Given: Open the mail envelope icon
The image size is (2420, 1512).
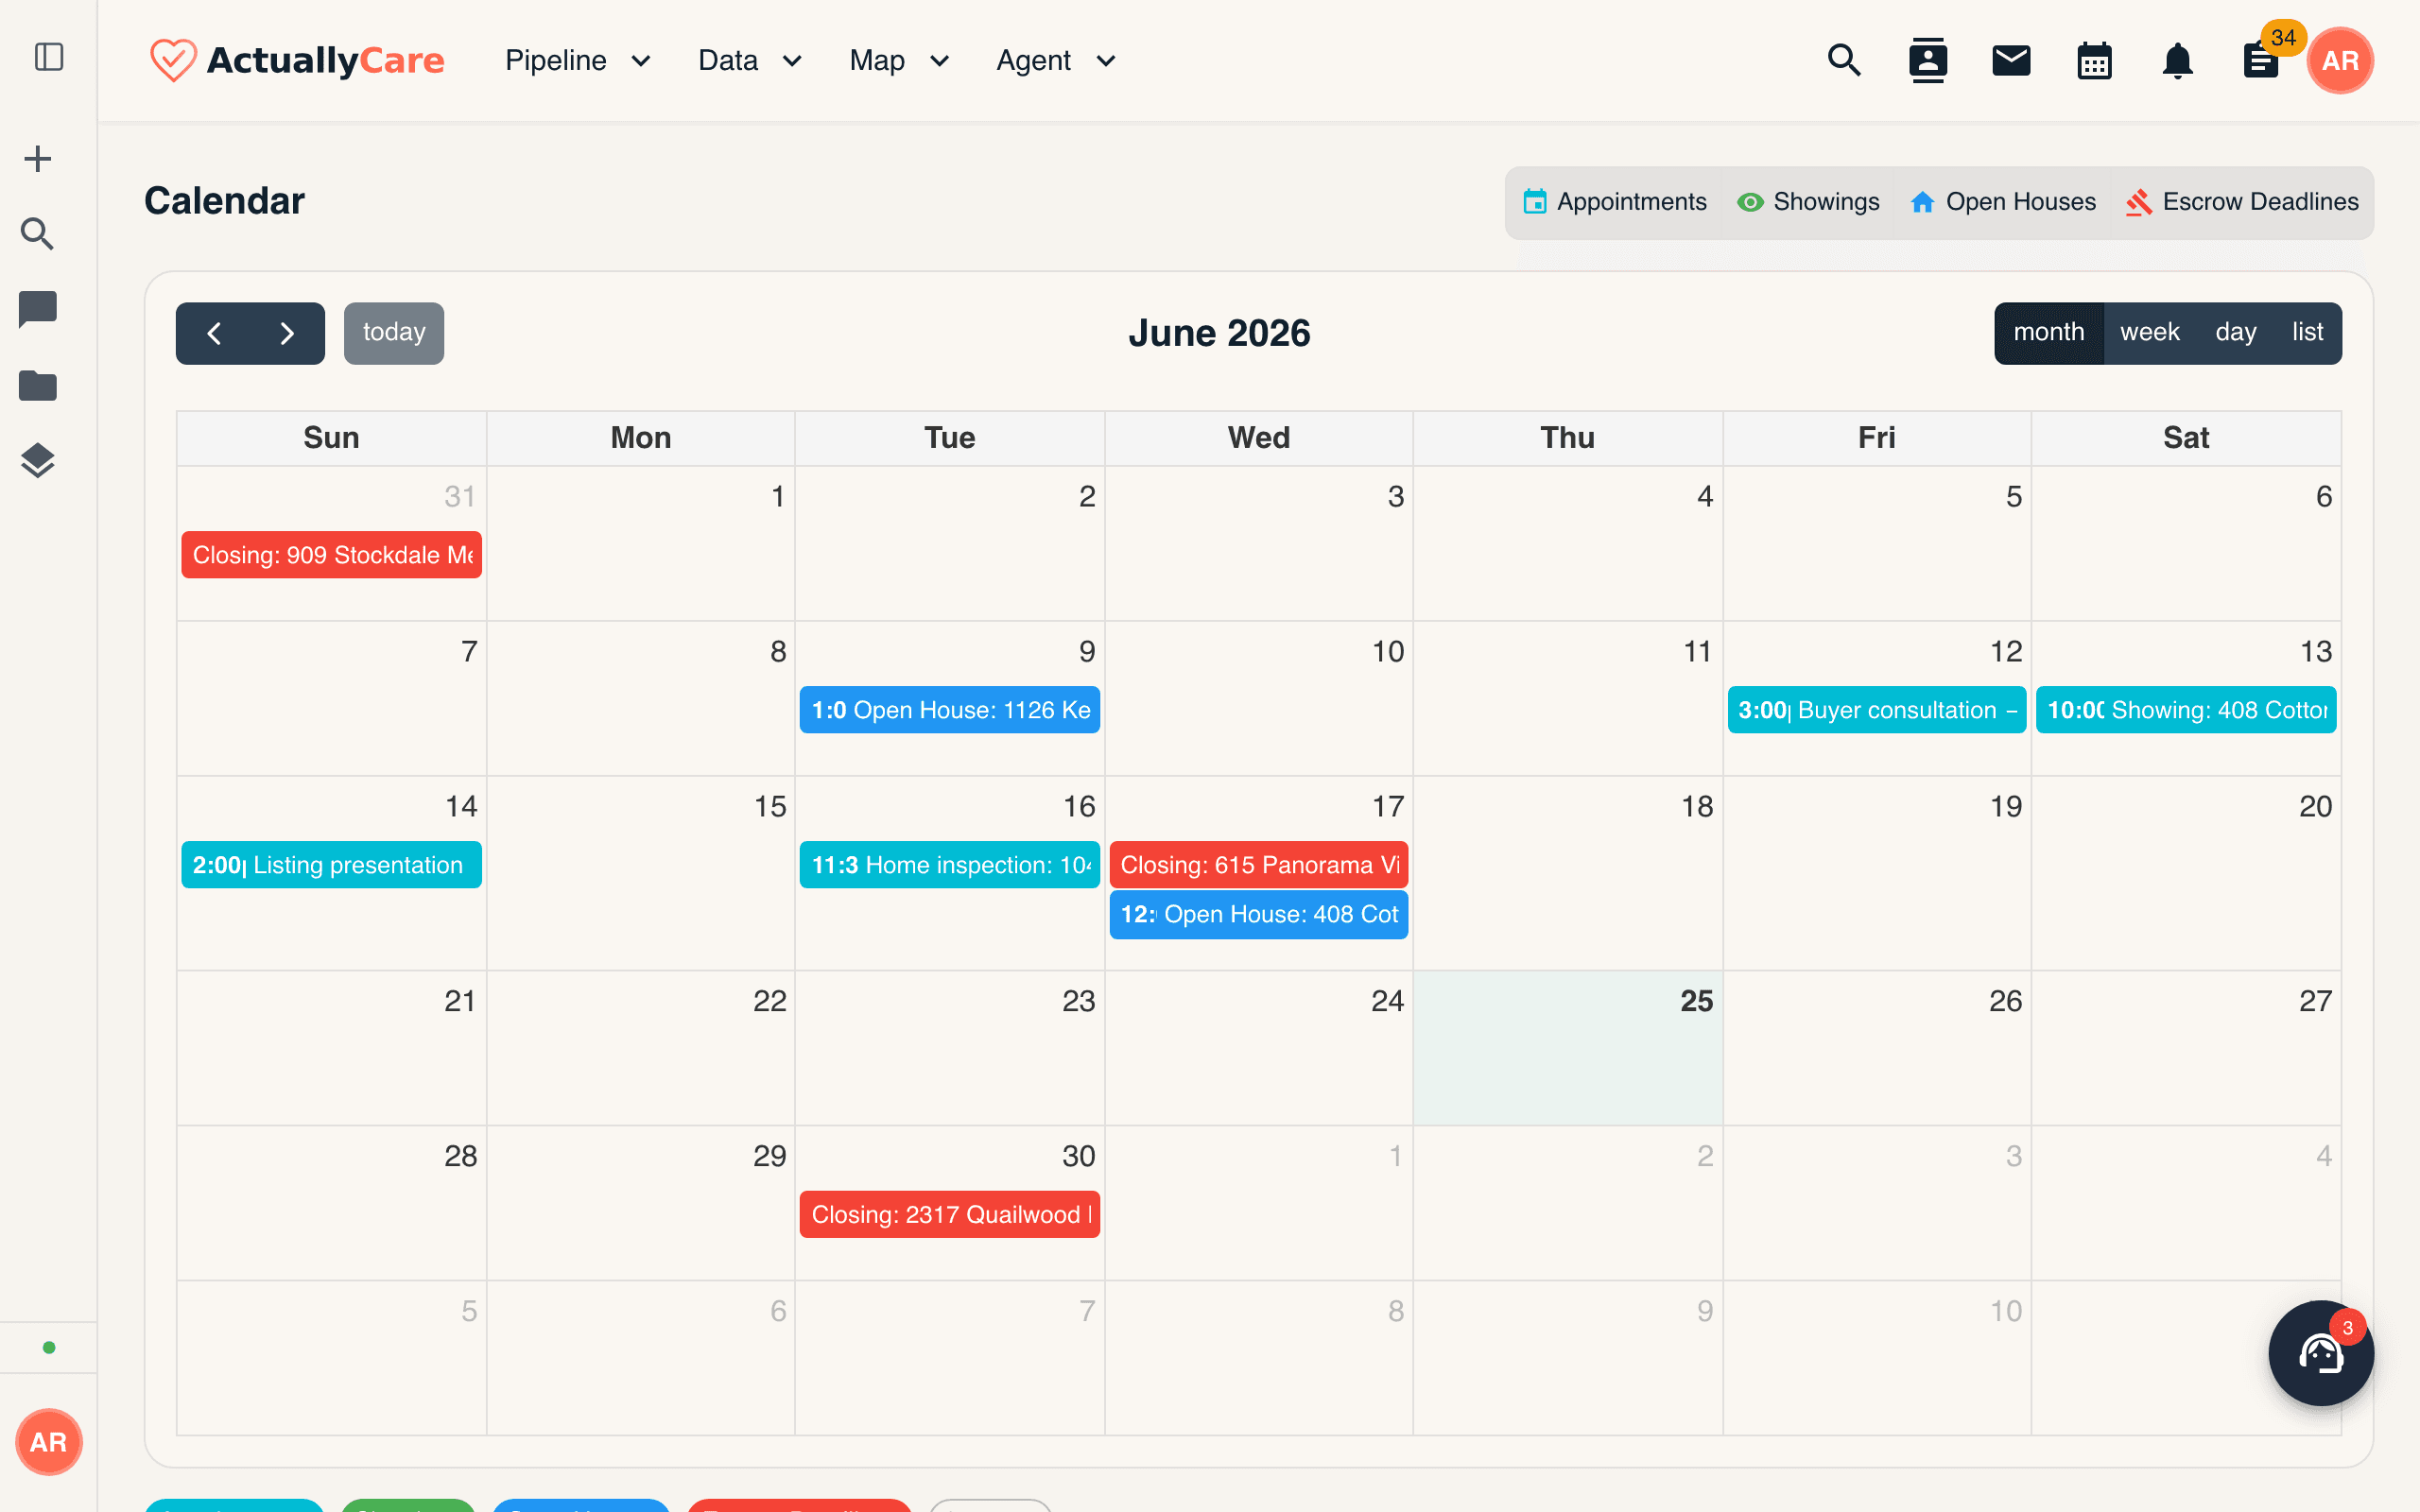Looking at the screenshot, I should click(2010, 60).
